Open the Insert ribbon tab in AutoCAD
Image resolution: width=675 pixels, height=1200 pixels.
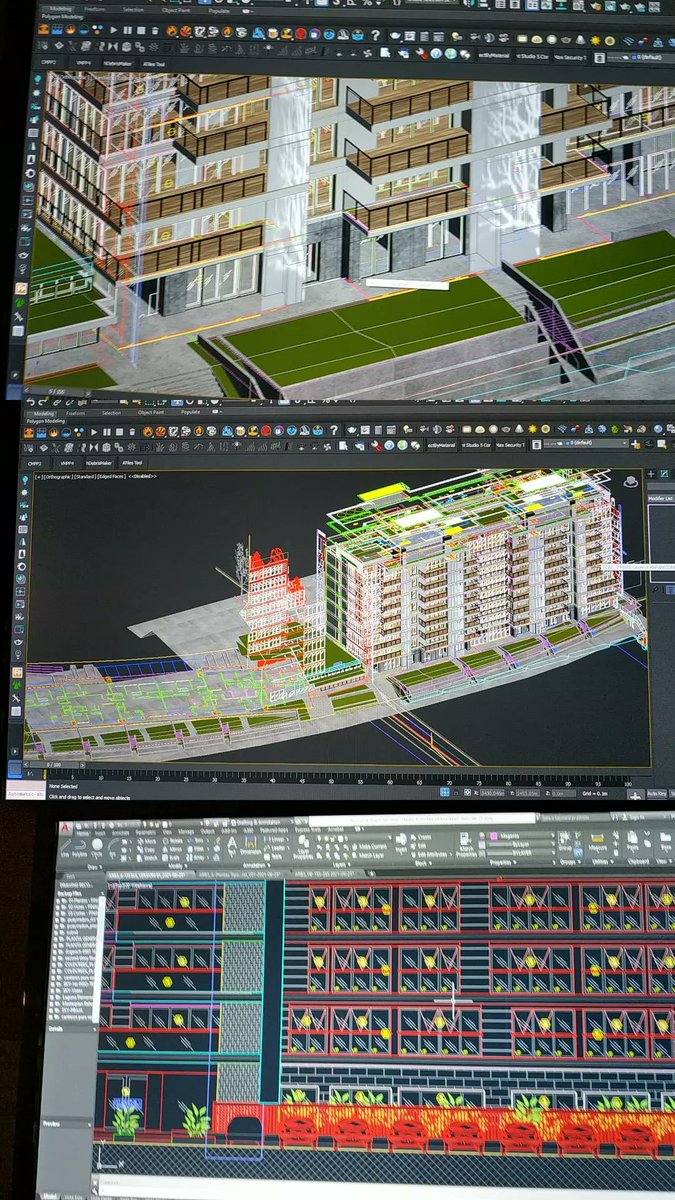[99, 833]
